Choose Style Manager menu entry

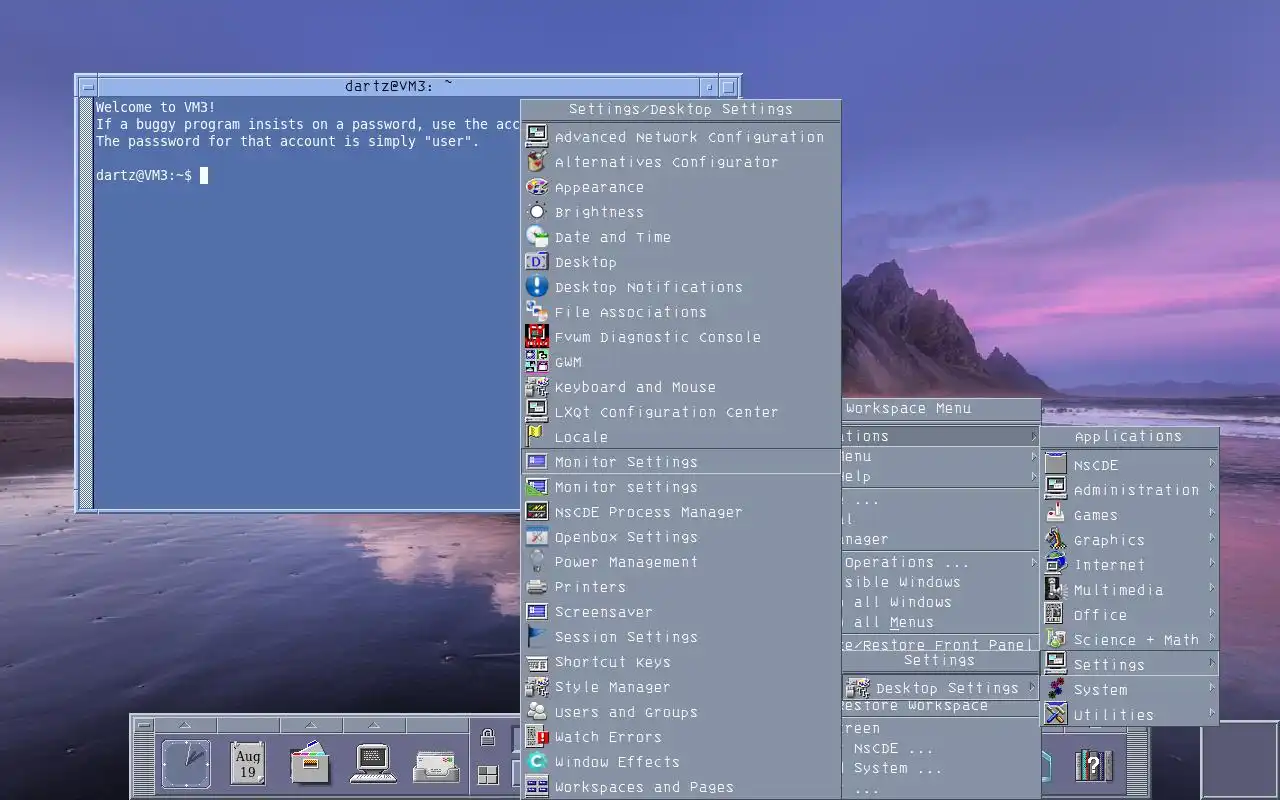click(680, 686)
